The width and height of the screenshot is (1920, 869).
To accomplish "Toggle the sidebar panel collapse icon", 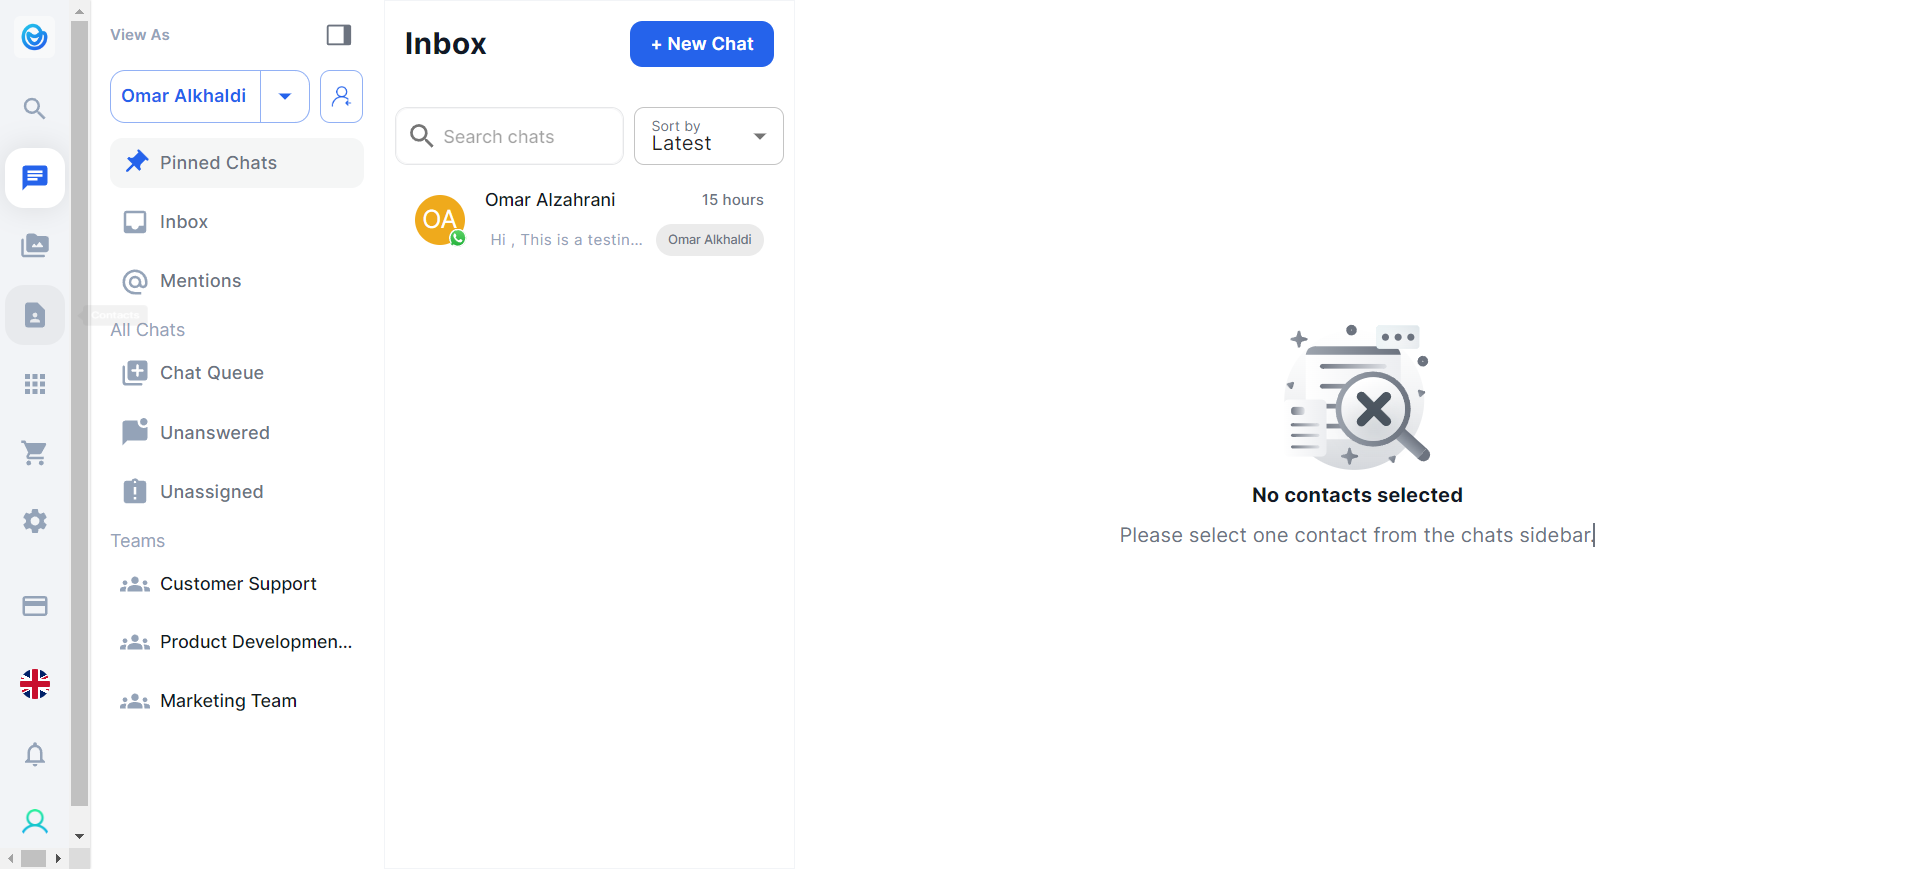I will click(x=339, y=35).
